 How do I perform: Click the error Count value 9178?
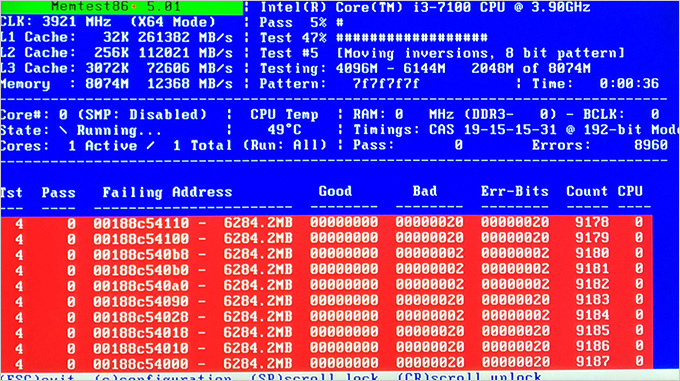(592, 222)
